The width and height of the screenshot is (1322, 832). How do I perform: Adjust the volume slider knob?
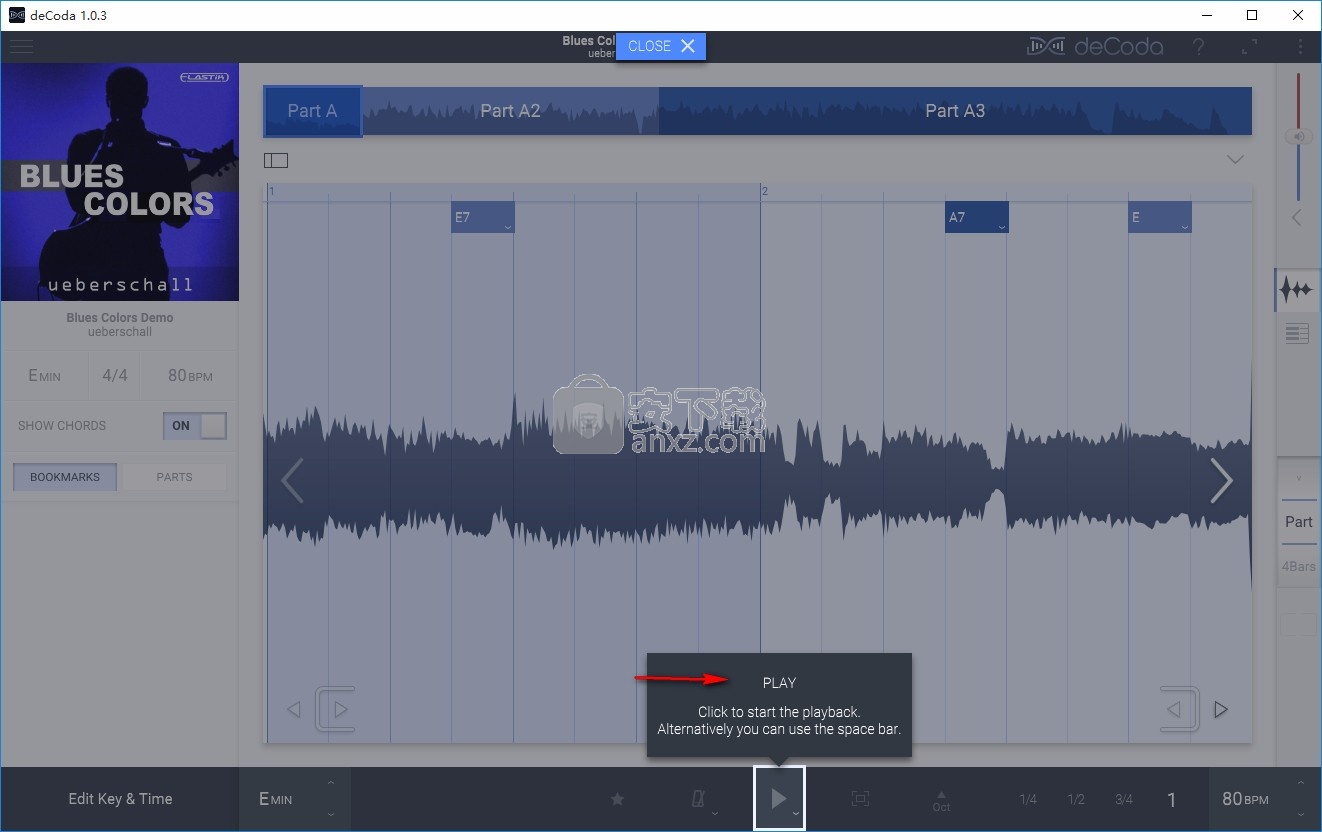click(1298, 137)
